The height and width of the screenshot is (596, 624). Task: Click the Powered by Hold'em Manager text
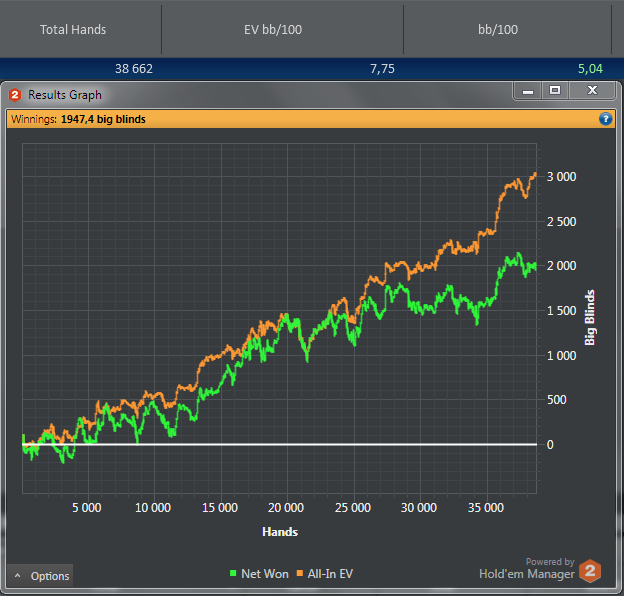coord(527,568)
